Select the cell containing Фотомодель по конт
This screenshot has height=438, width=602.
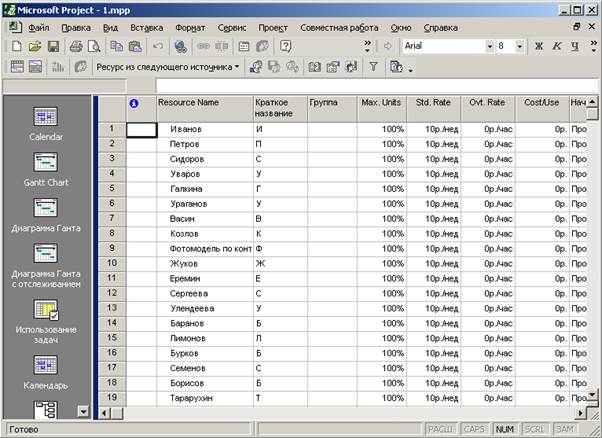coord(203,248)
